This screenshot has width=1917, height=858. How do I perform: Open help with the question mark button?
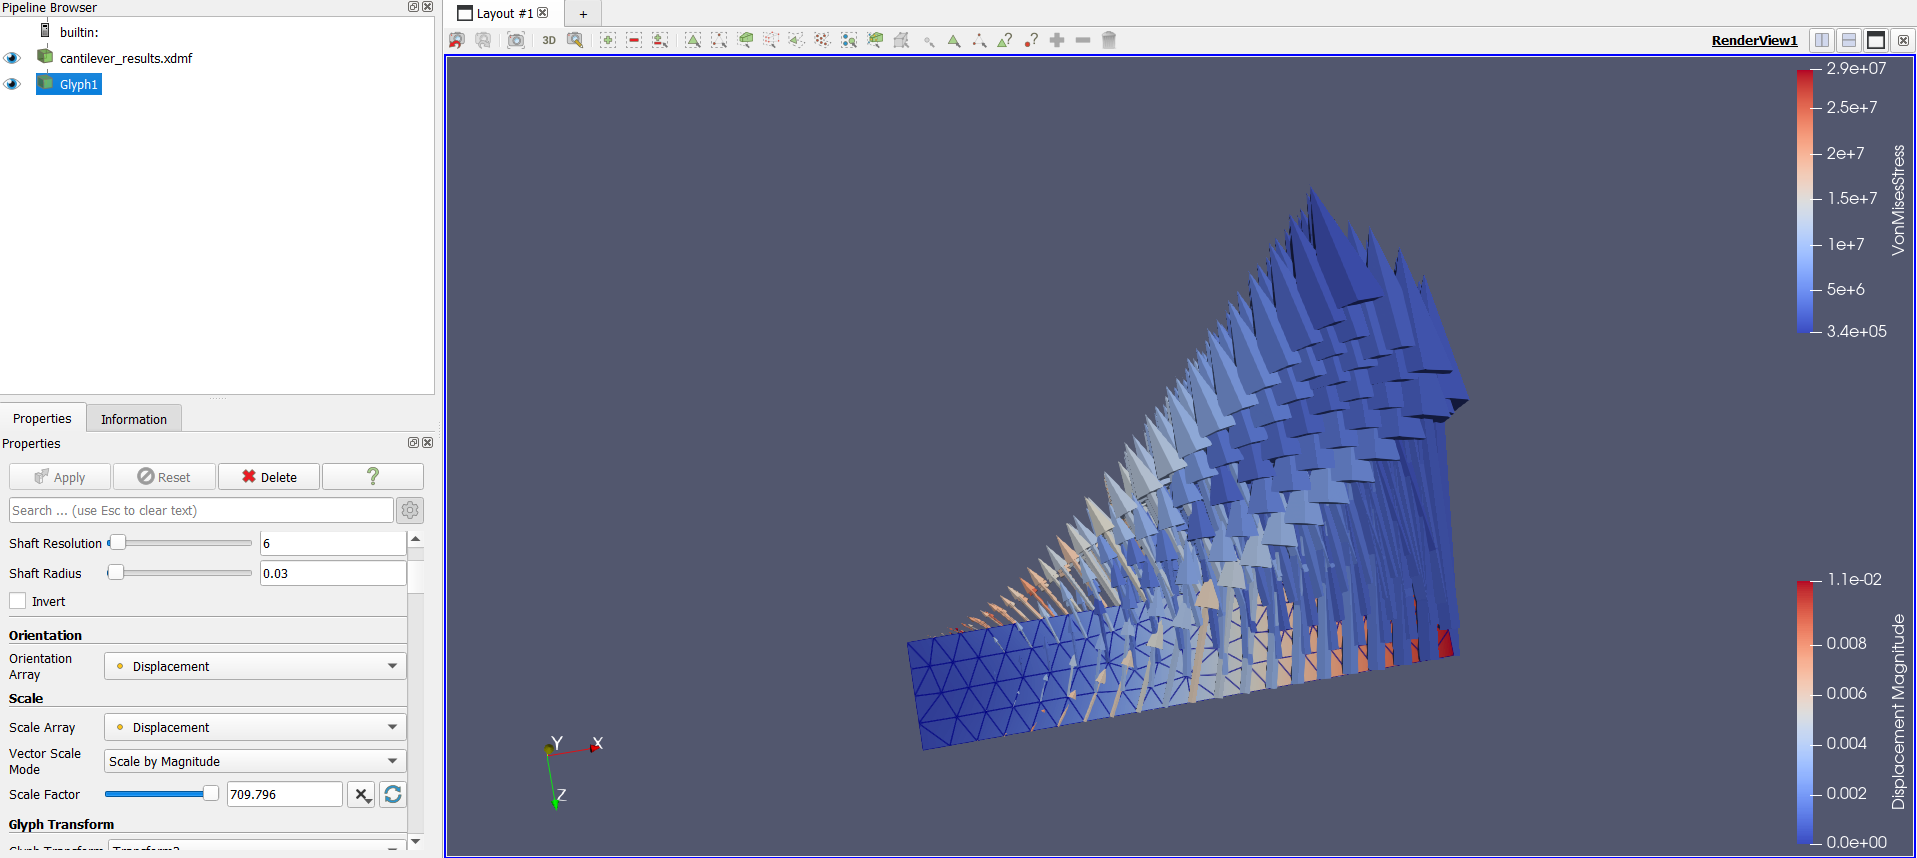(x=373, y=477)
